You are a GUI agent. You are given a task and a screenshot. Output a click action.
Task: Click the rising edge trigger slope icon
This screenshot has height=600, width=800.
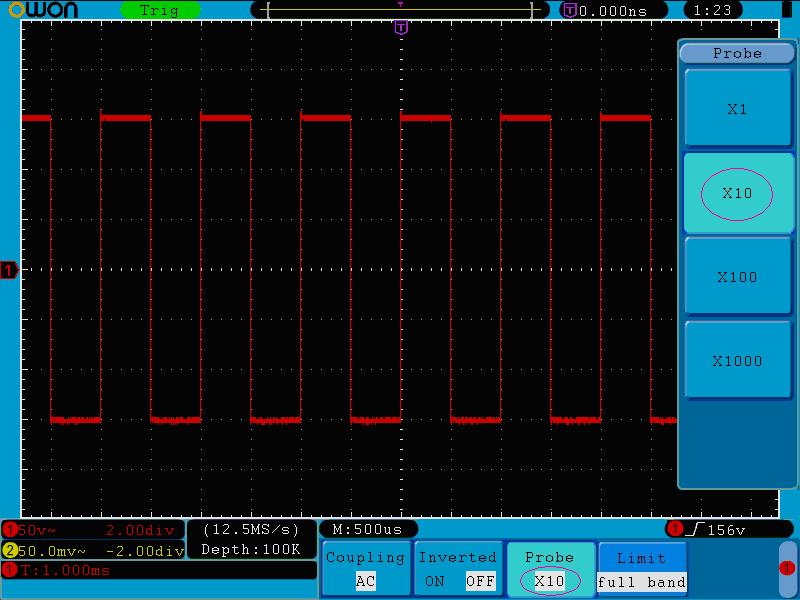tap(695, 530)
